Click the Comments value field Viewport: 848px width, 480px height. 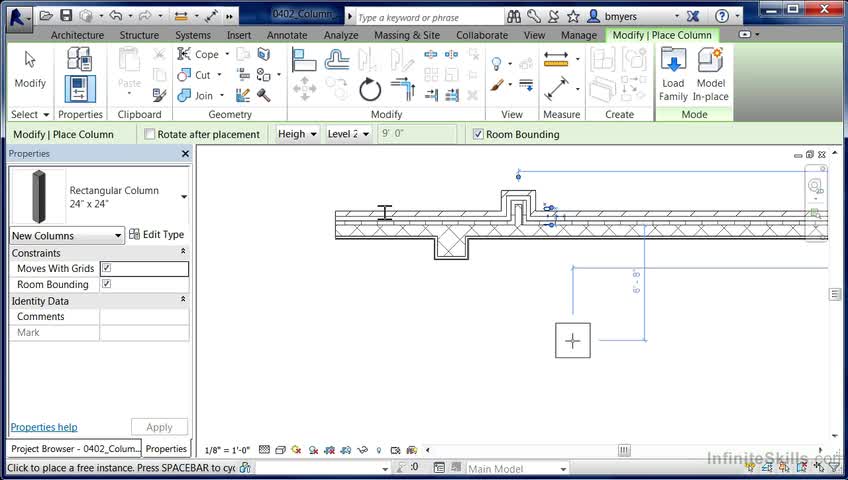[144, 316]
